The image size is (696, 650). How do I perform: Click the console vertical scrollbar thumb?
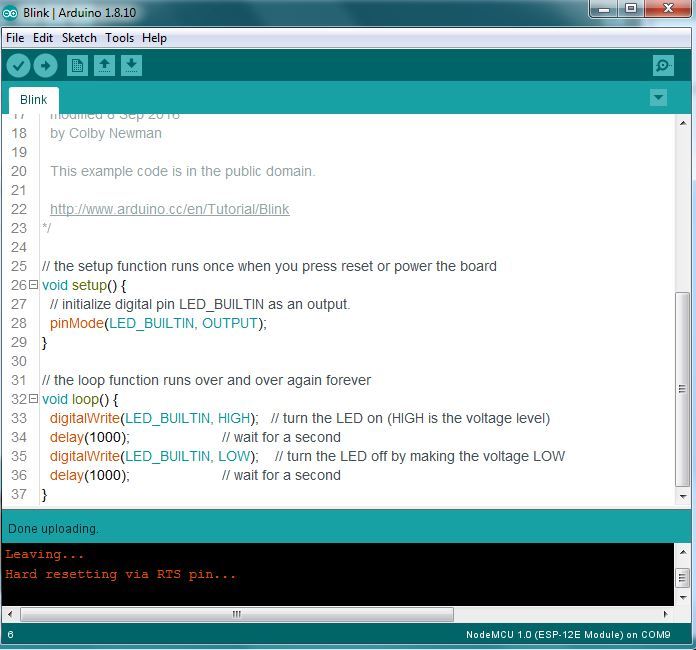point(683,578)
